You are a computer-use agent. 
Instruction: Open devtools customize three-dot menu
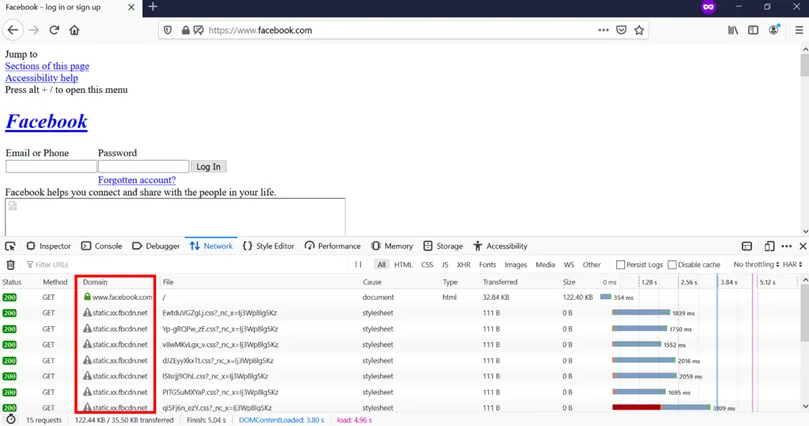pyautogui.click(x=786, y=246)
